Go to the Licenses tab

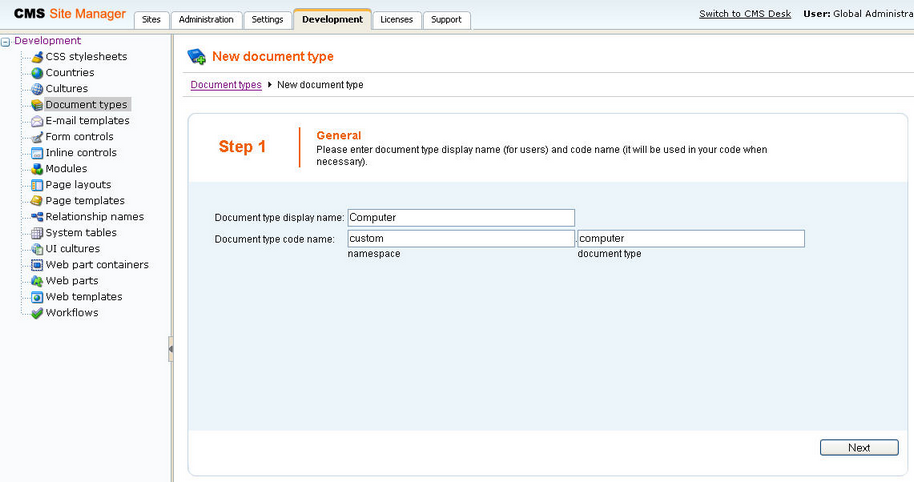(396, 20)
